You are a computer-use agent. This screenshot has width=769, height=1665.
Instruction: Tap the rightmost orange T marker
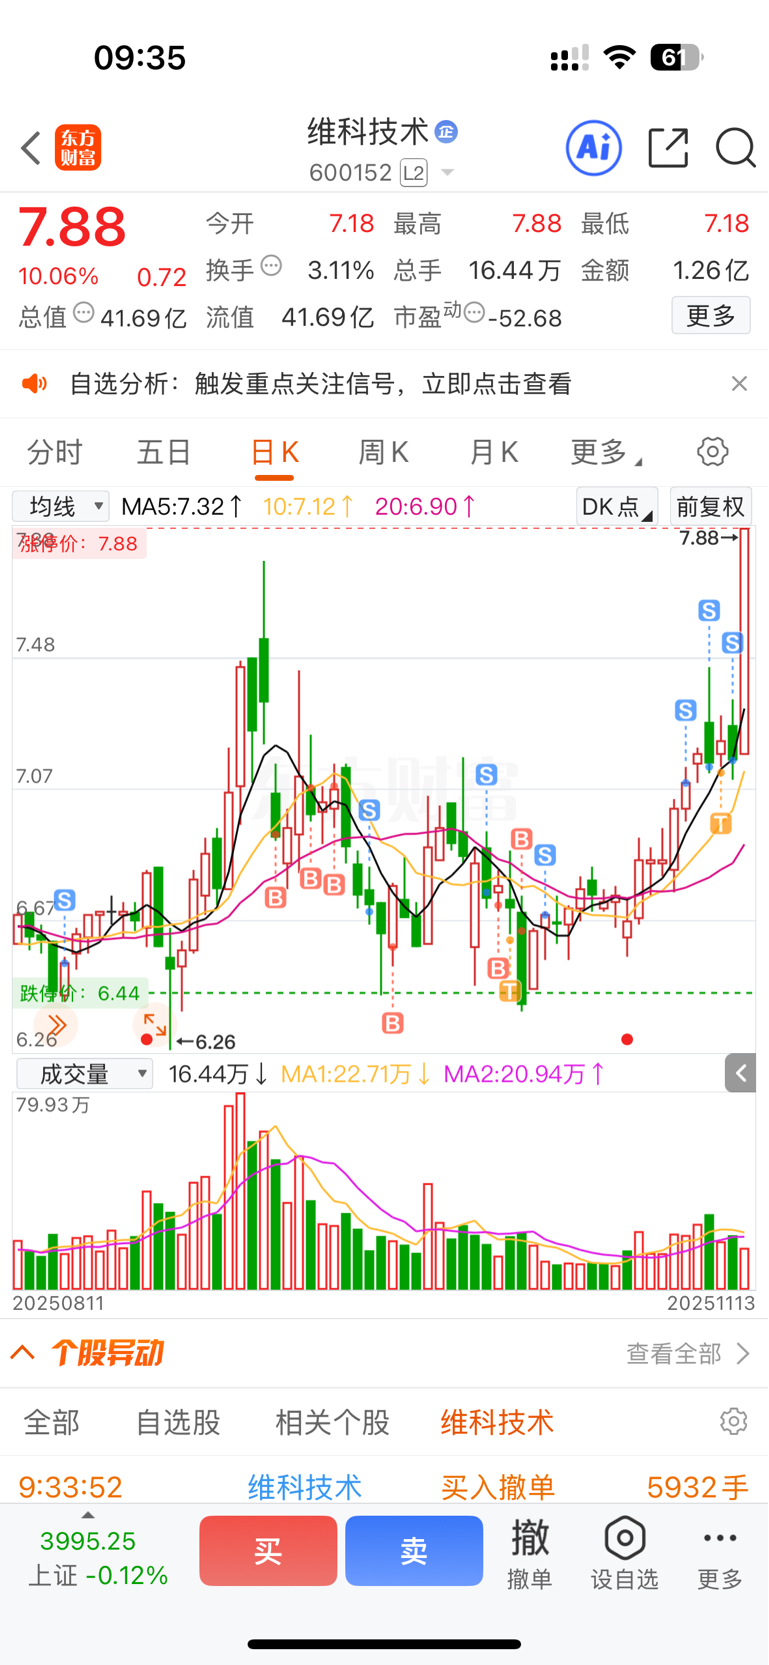[721, 823]
